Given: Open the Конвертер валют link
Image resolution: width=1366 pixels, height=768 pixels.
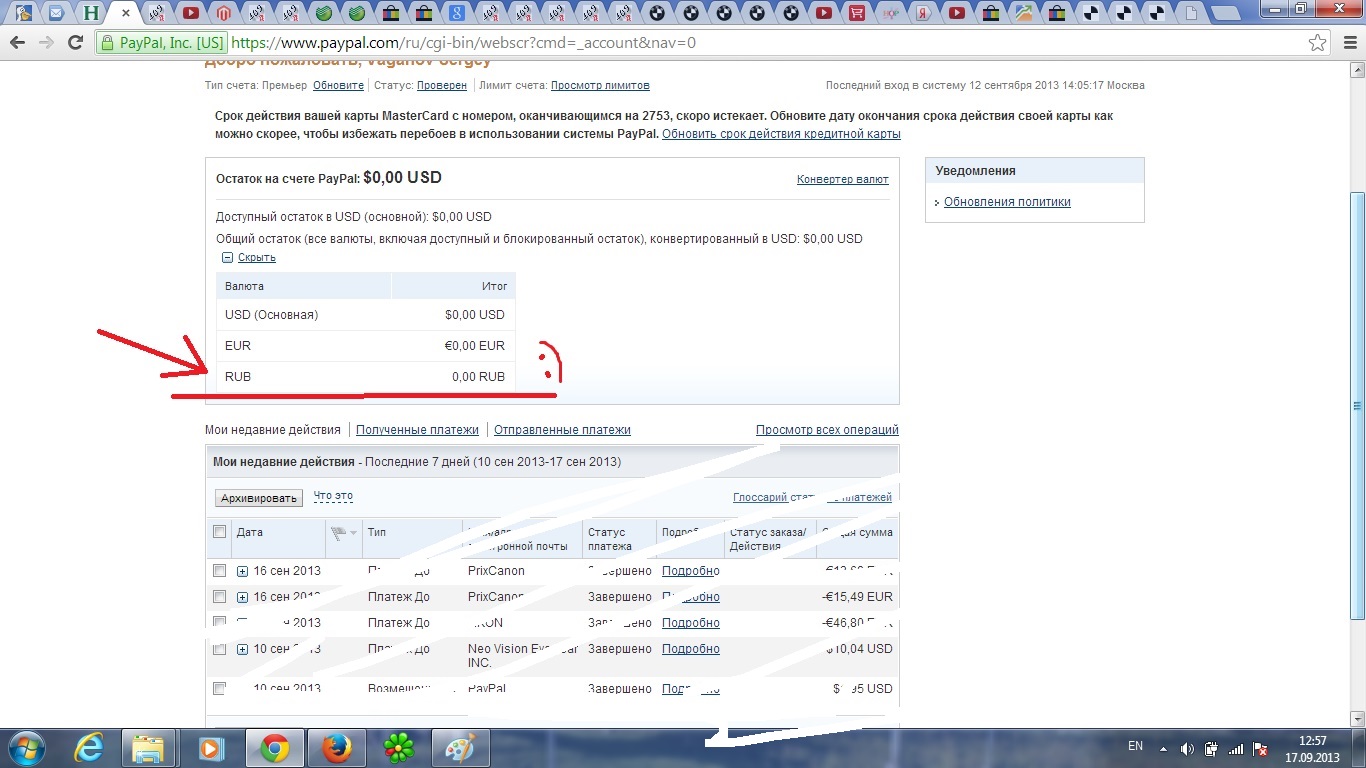Looking at the screenshot, I should (x=842, y=179).
